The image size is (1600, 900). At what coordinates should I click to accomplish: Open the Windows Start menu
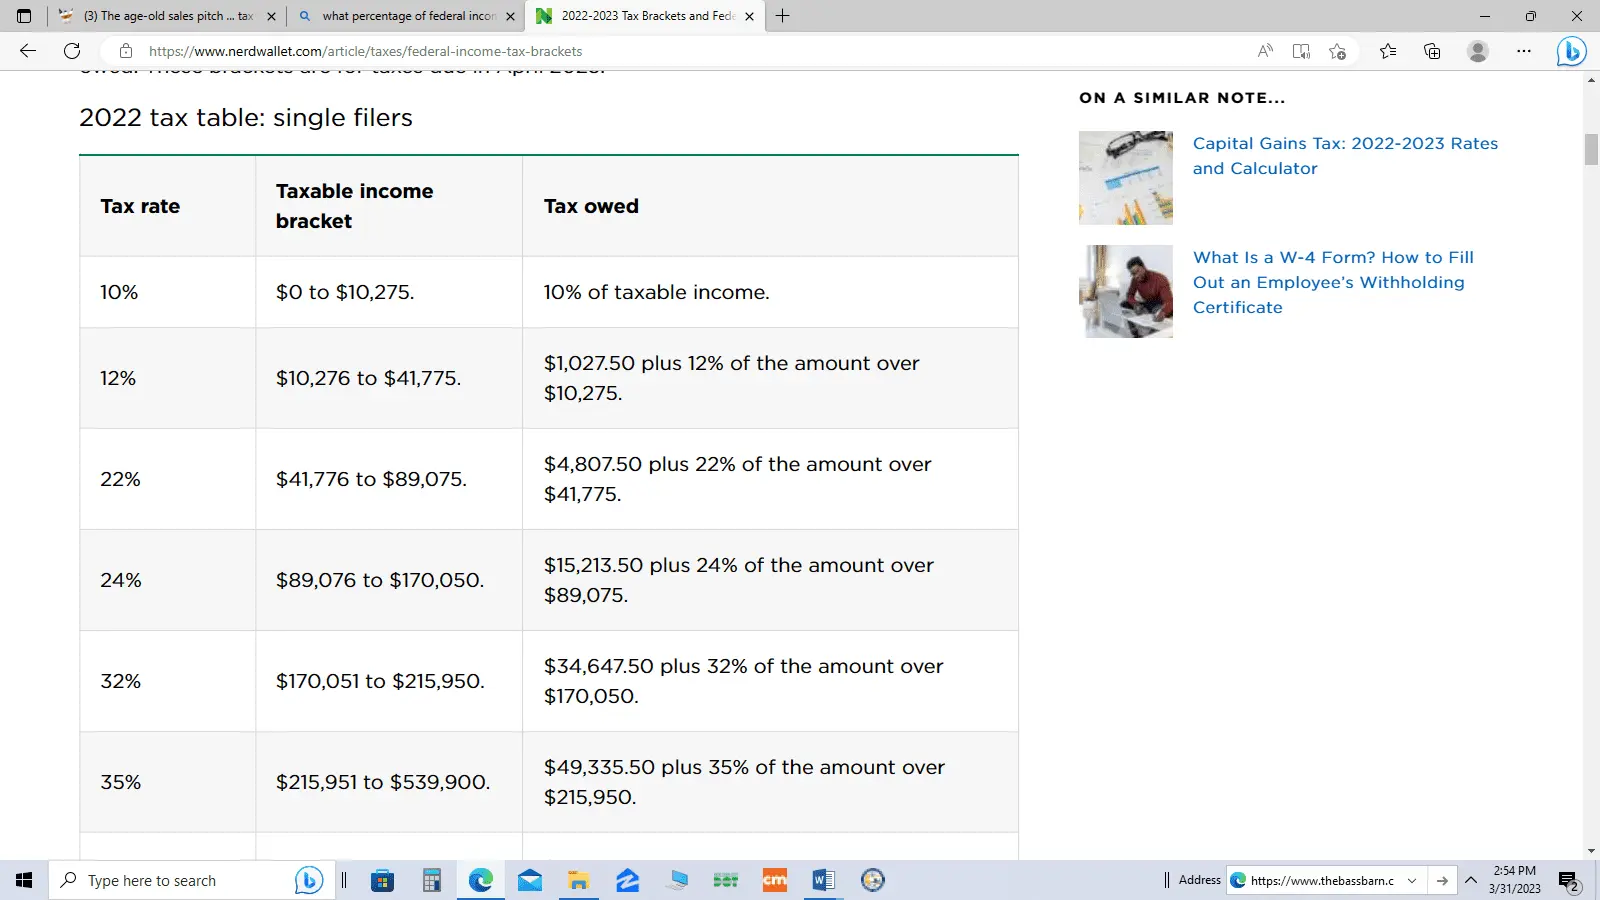[24, 880]
